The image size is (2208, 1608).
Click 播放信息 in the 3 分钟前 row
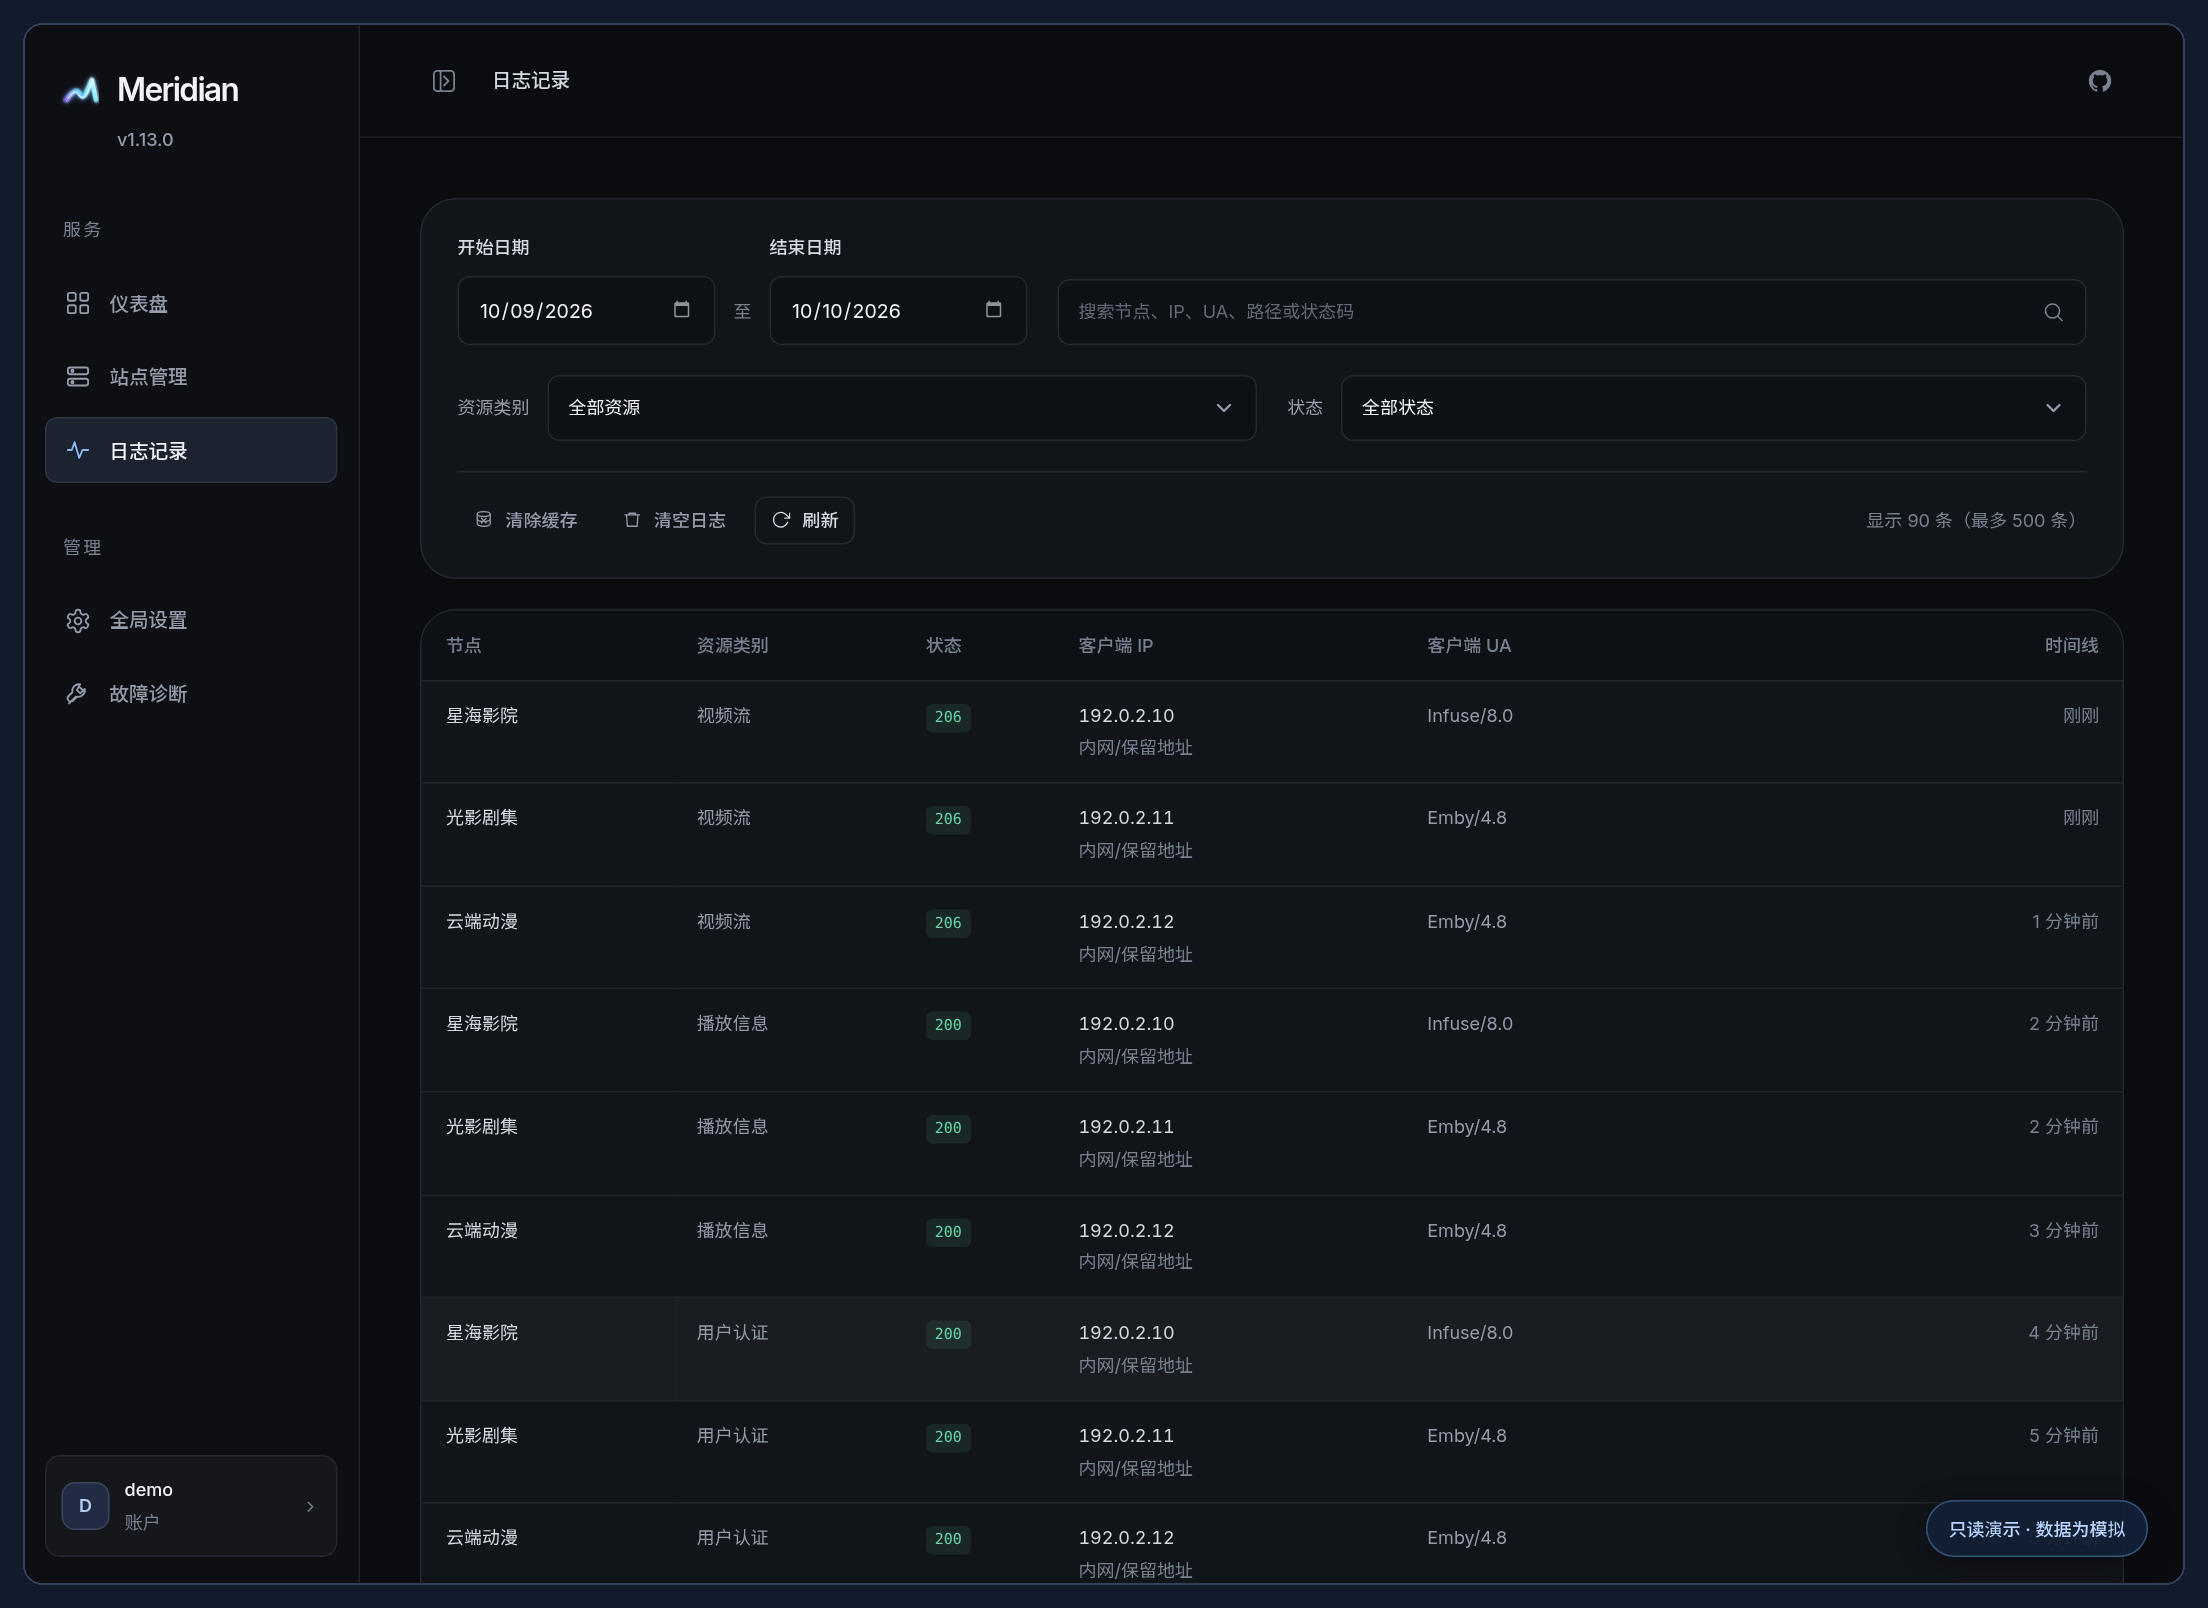(732, 1230)
